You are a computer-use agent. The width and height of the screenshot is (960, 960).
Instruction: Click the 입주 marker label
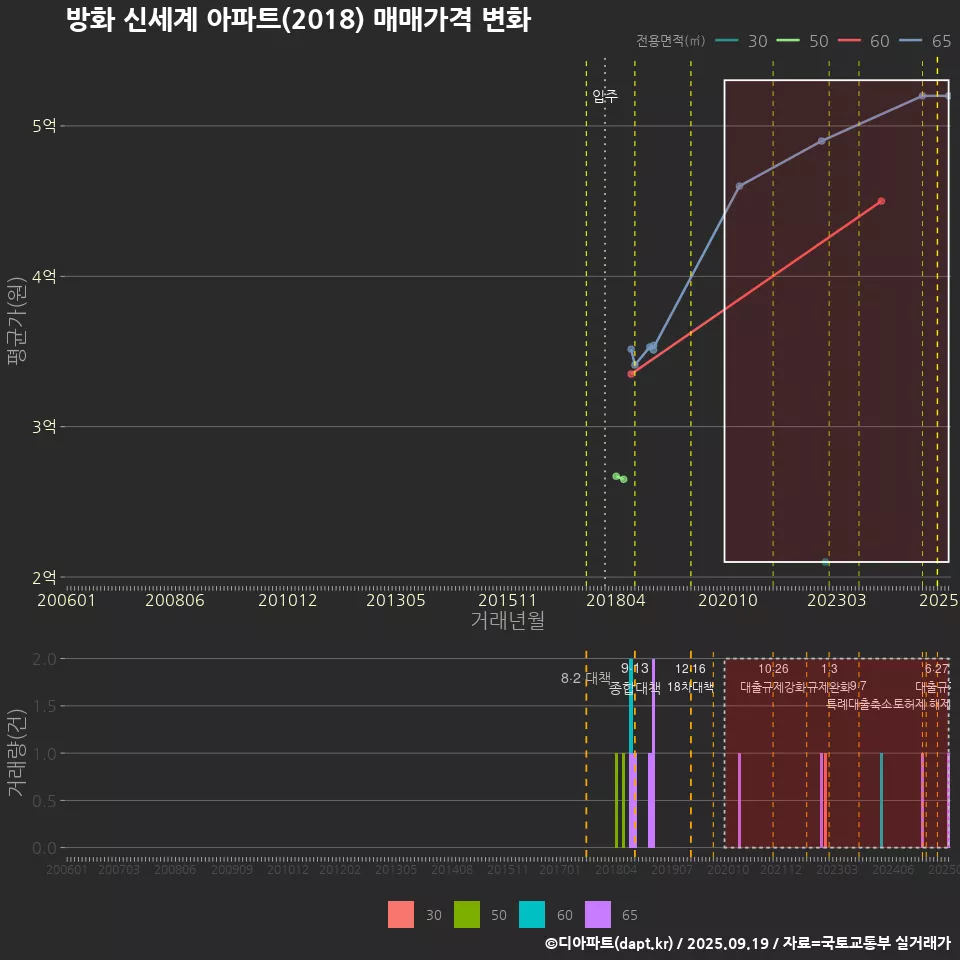pyautogui.click(x=605, y=96)
